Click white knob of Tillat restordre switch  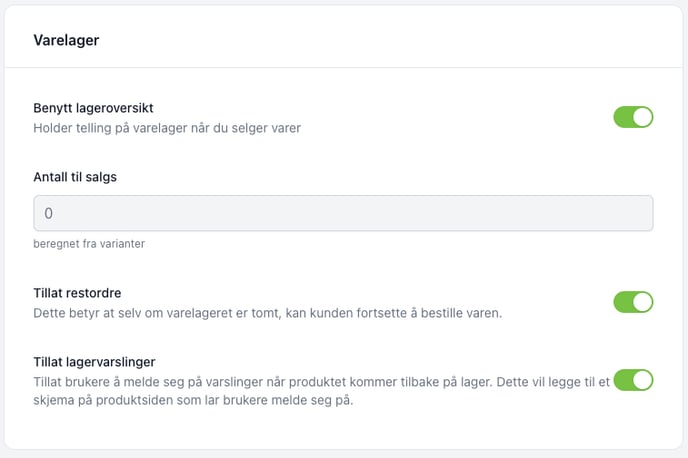(x=642, y=302)
